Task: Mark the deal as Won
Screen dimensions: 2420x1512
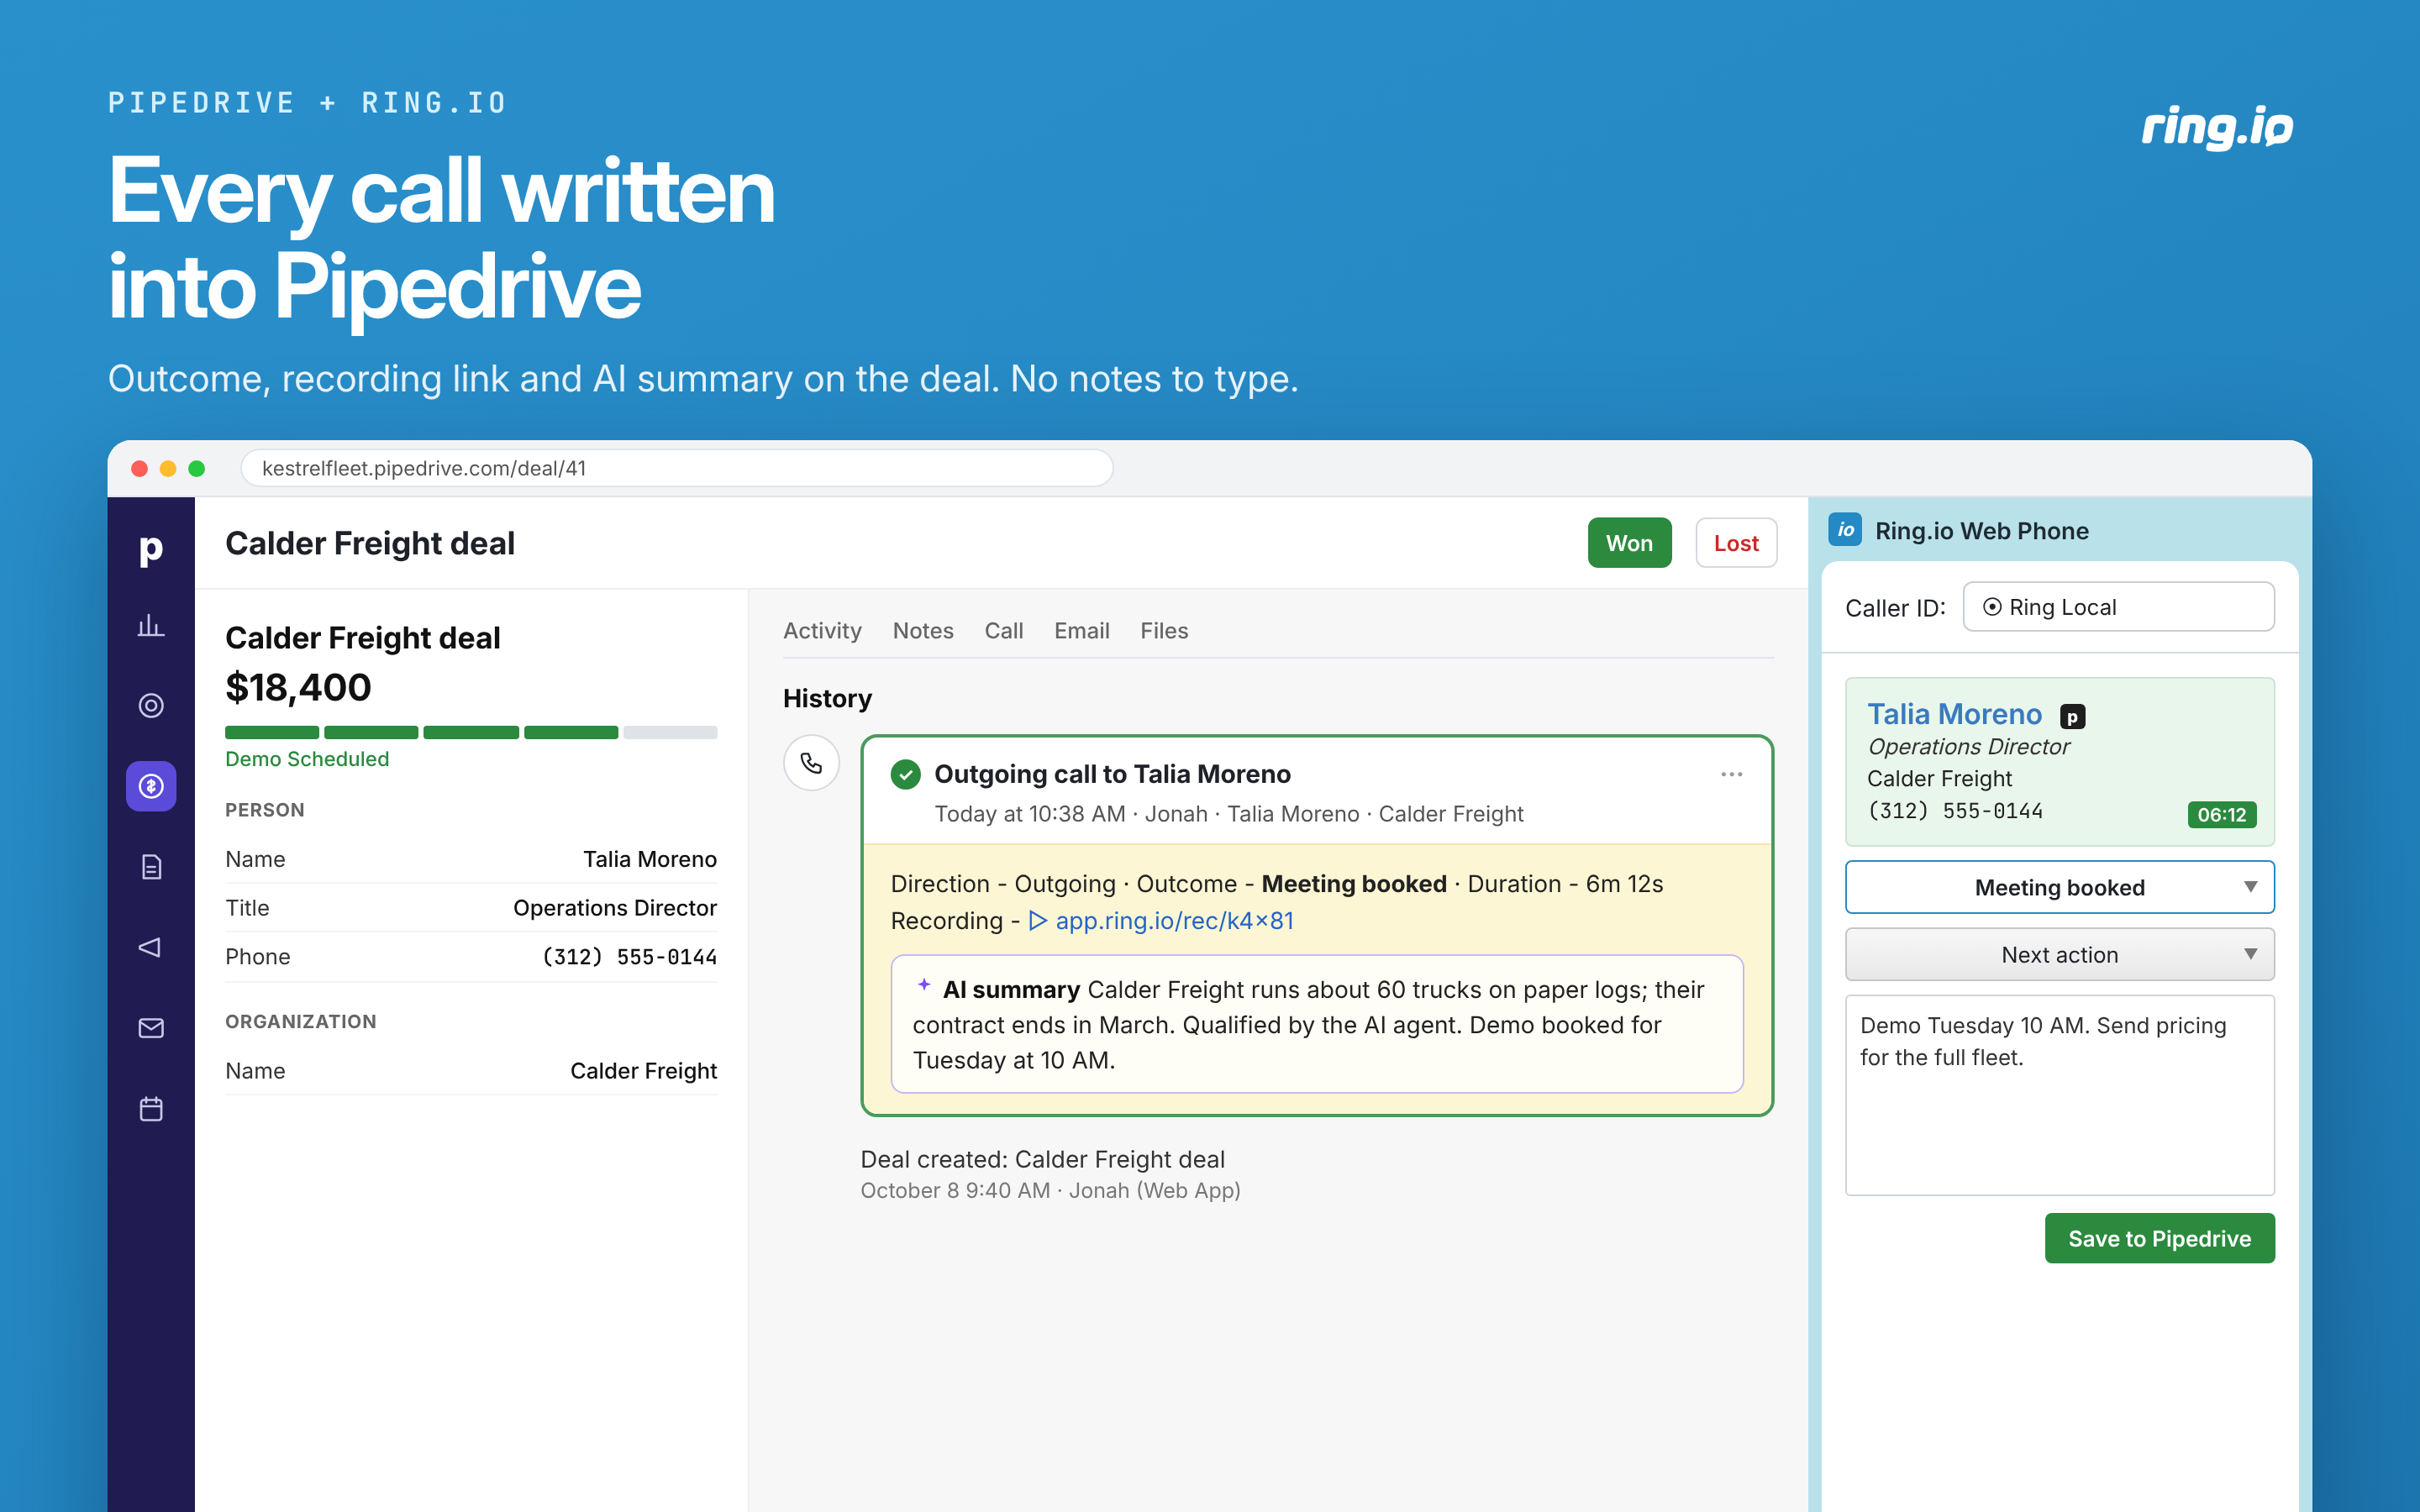Action: (1629, 543)
